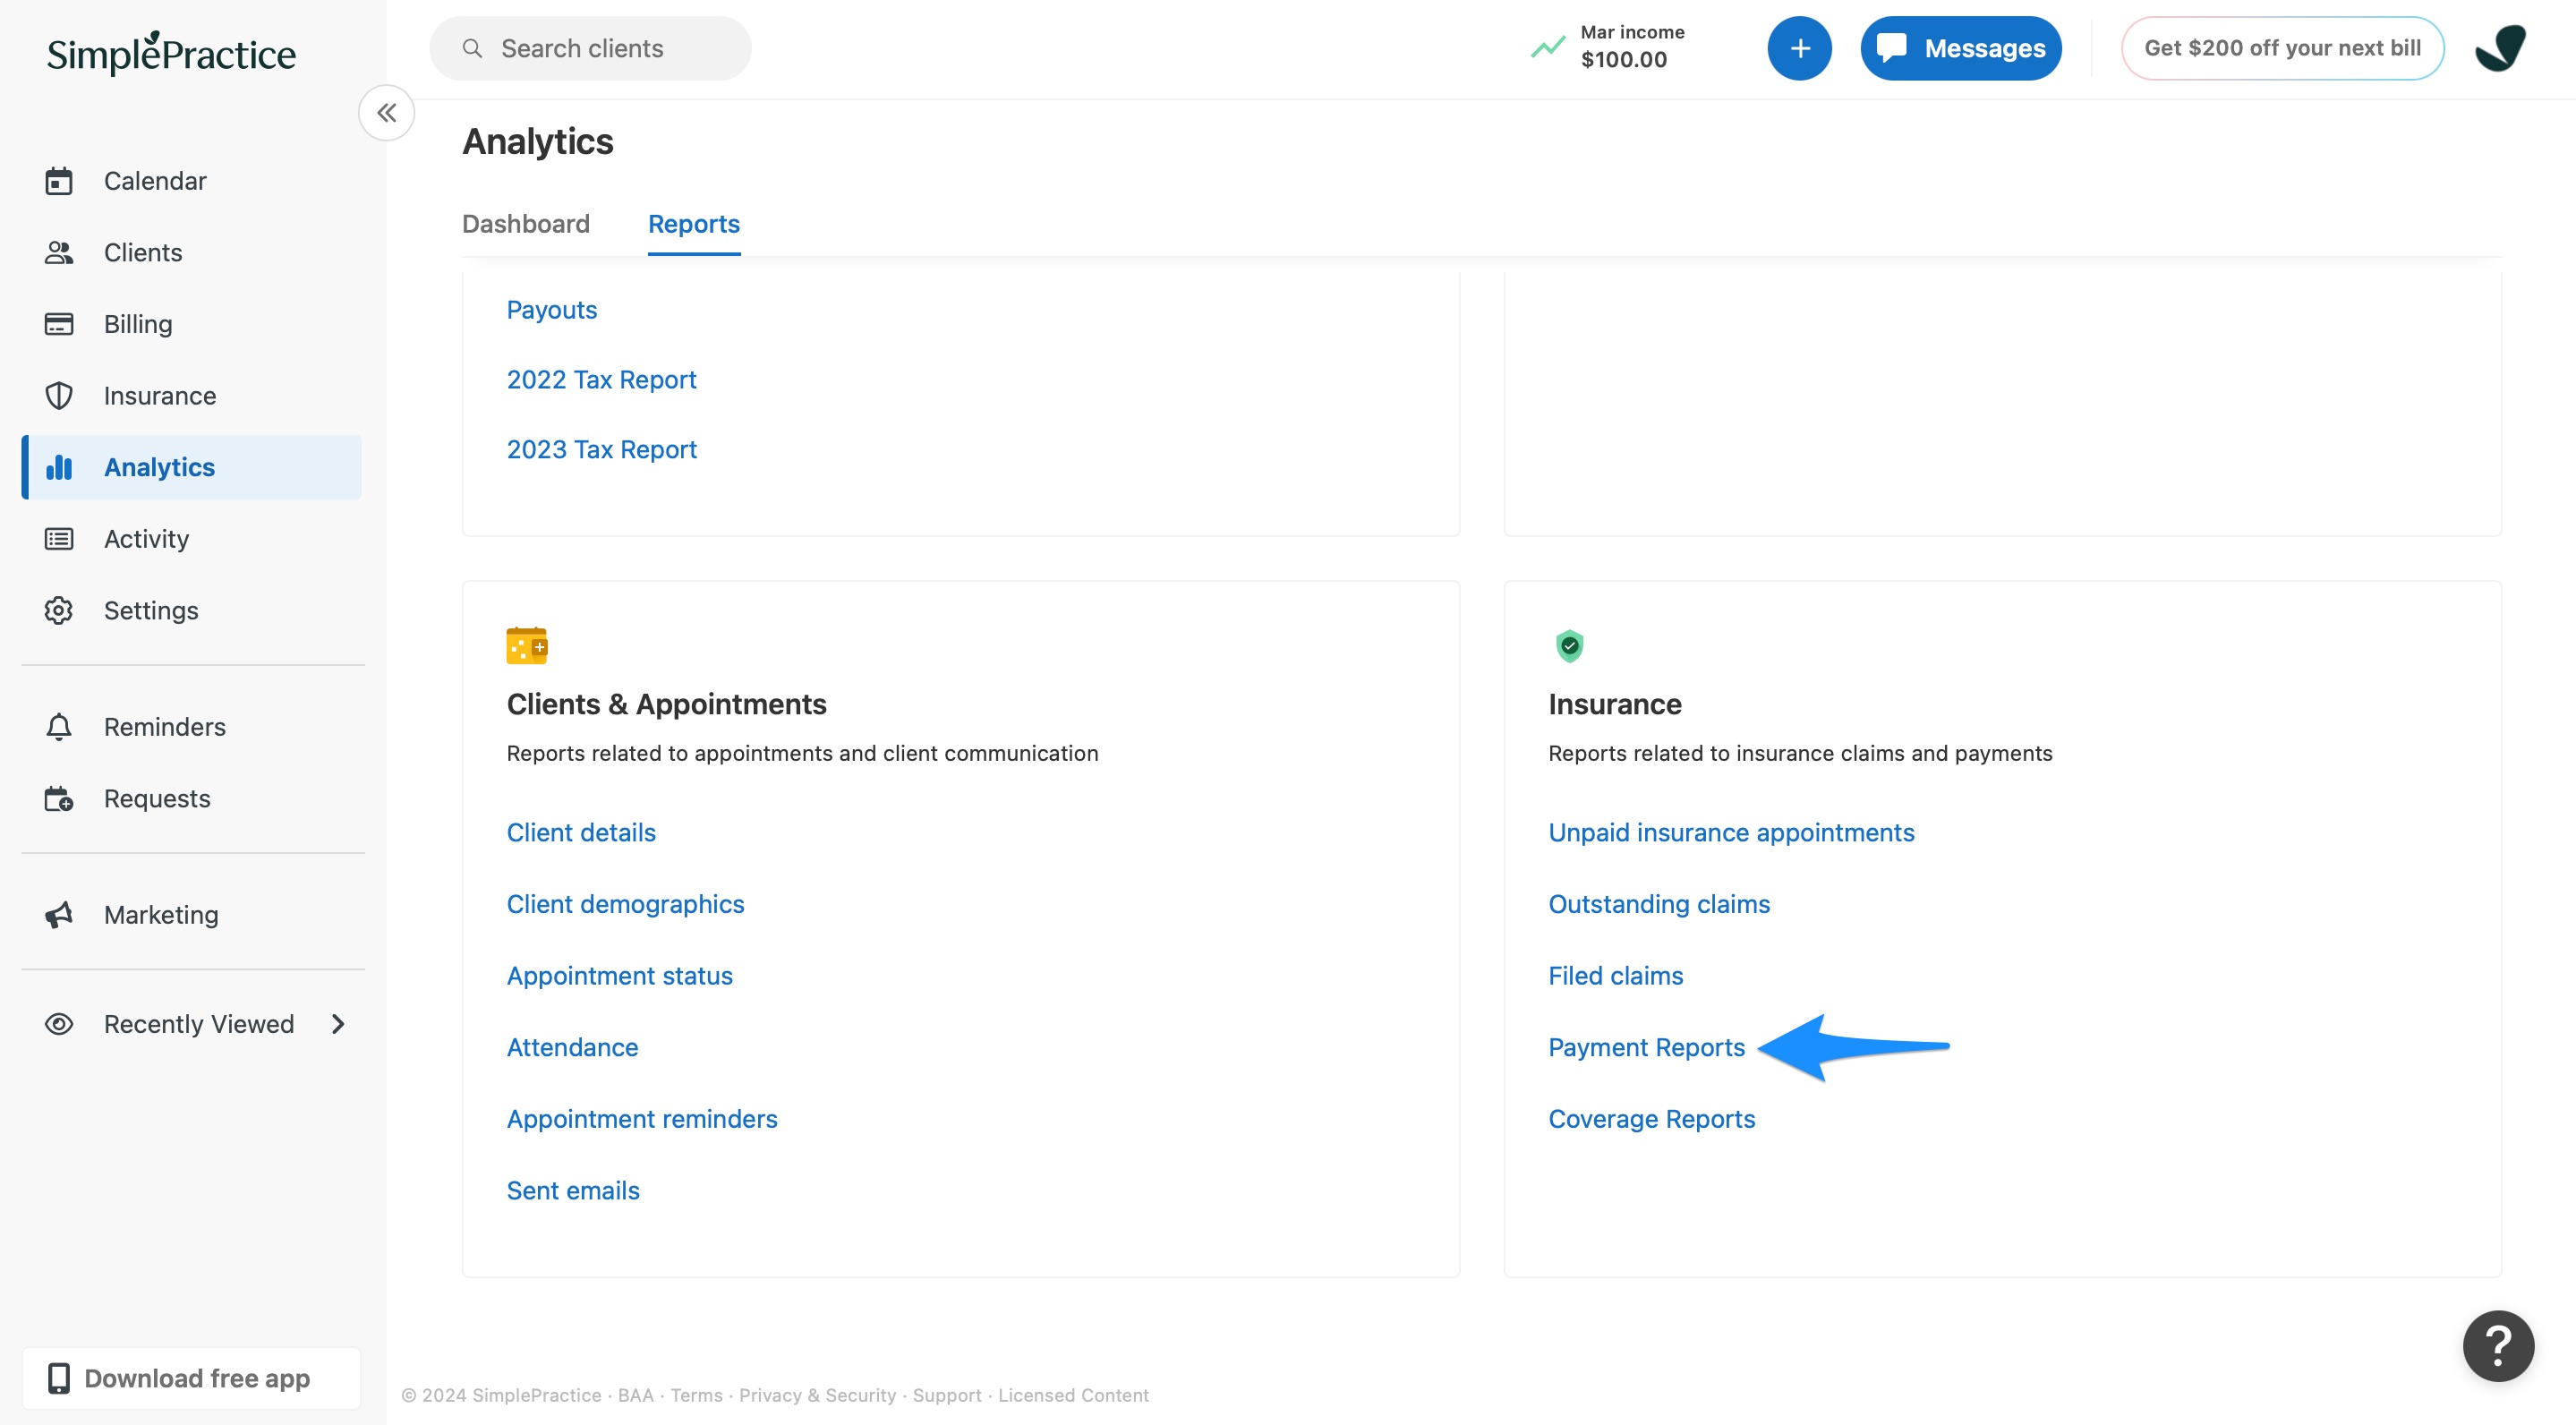The image size is (2576, 1425).
Task: Click the search magnifier icon
Action: (472, 48)
